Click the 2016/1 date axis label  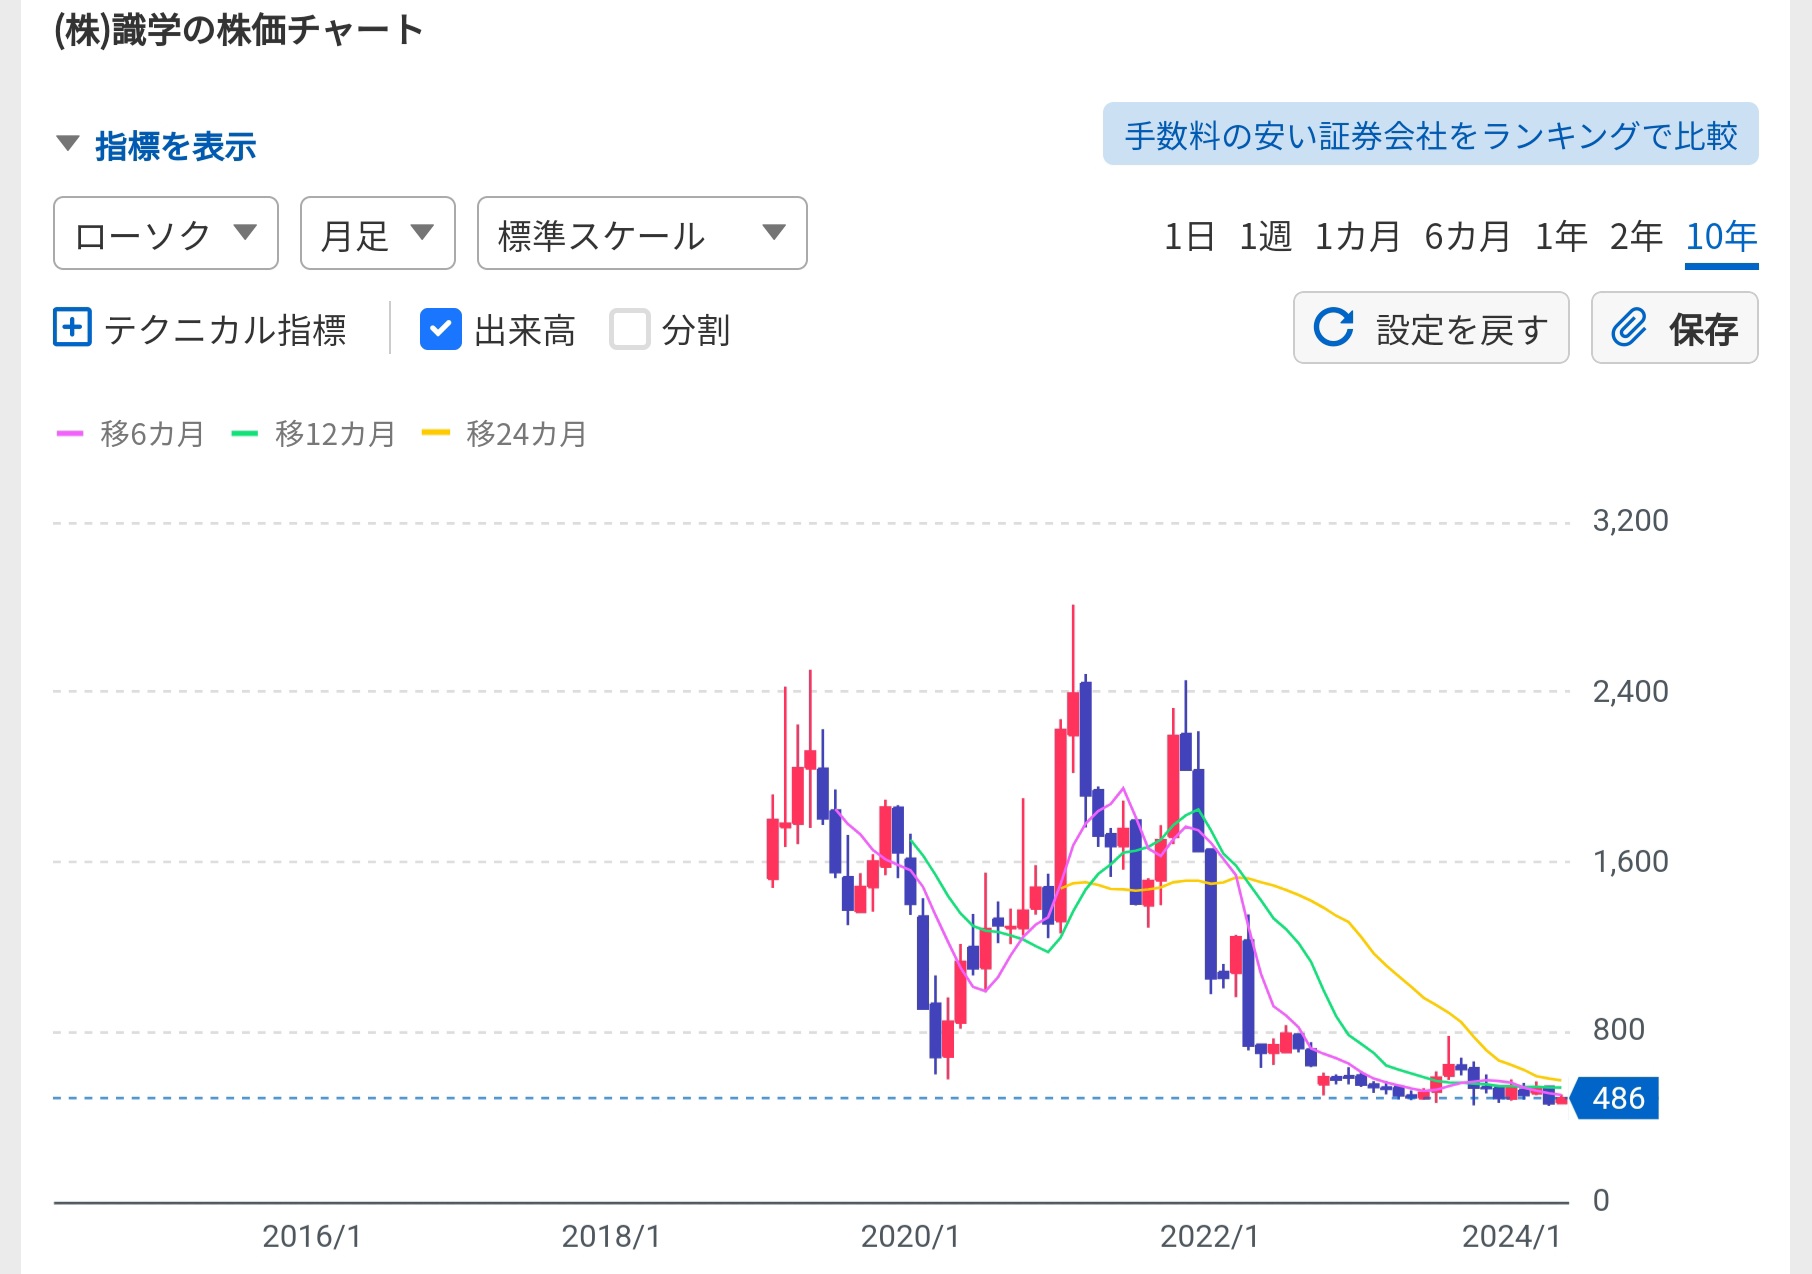[311, 1237]
